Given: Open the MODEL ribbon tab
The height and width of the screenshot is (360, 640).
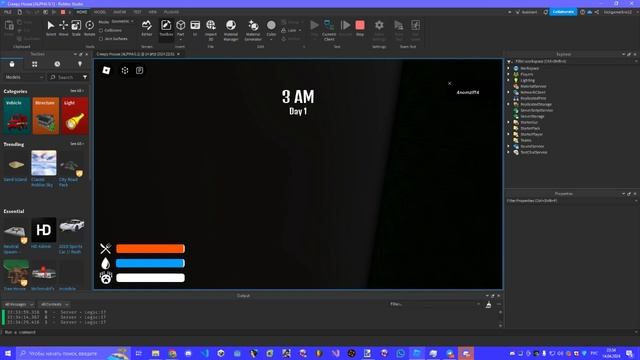Looking at the screenshot, I should 100,12.
